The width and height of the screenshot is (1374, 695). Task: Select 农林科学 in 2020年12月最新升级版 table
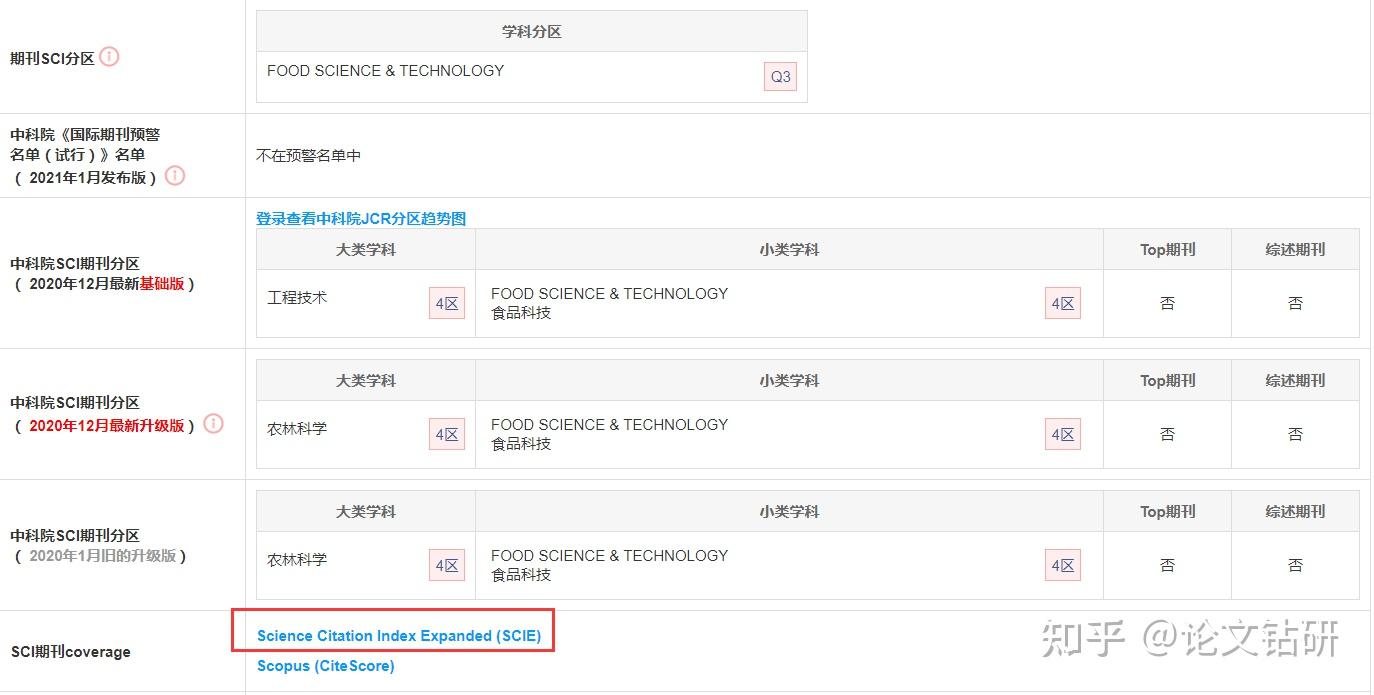click(297, 429)
